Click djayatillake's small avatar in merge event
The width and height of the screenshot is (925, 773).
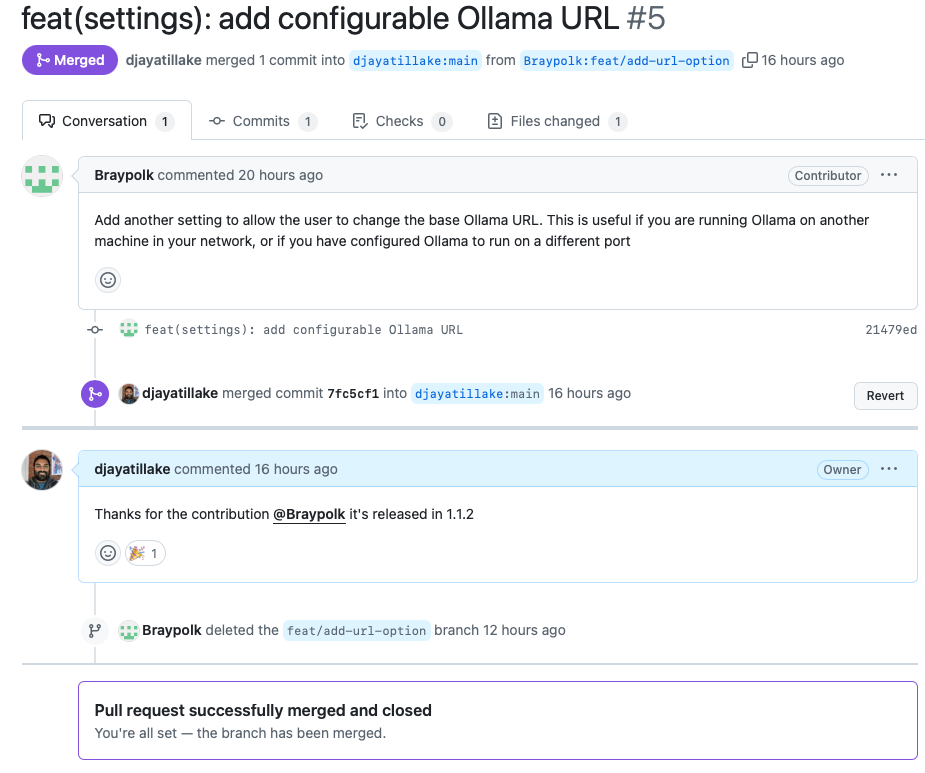point(129,394)
